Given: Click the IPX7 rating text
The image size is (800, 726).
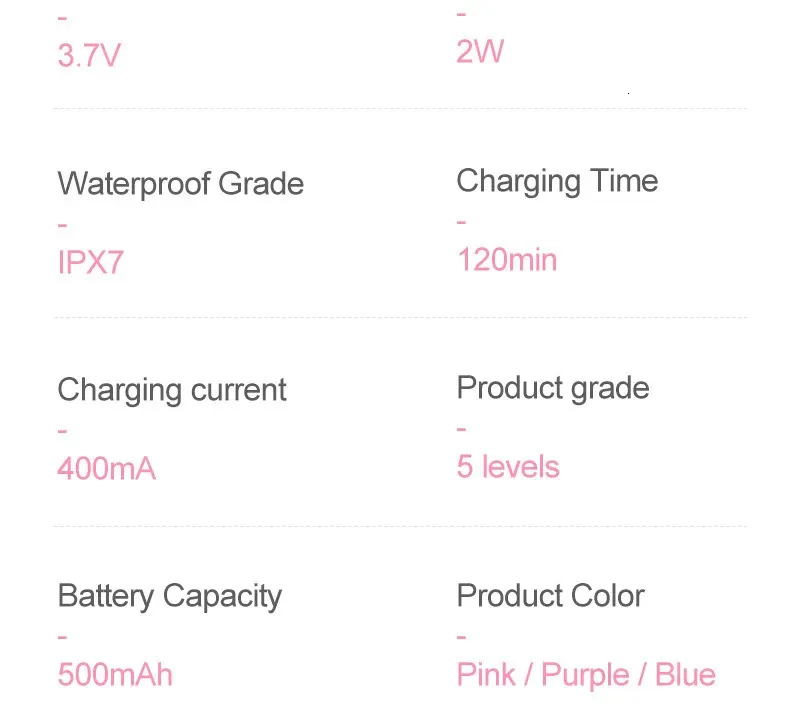Looking at the screenshot, I should [91, 263].
